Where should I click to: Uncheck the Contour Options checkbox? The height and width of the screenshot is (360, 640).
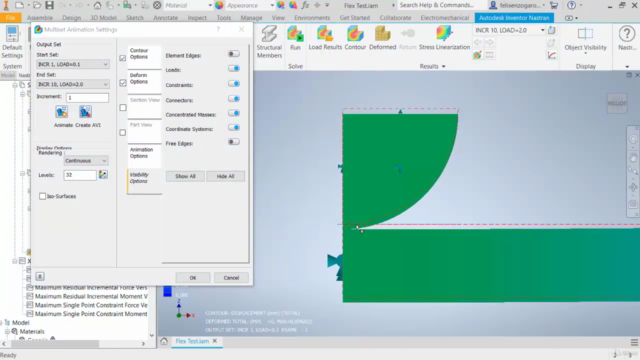click(x=122, y=58)
